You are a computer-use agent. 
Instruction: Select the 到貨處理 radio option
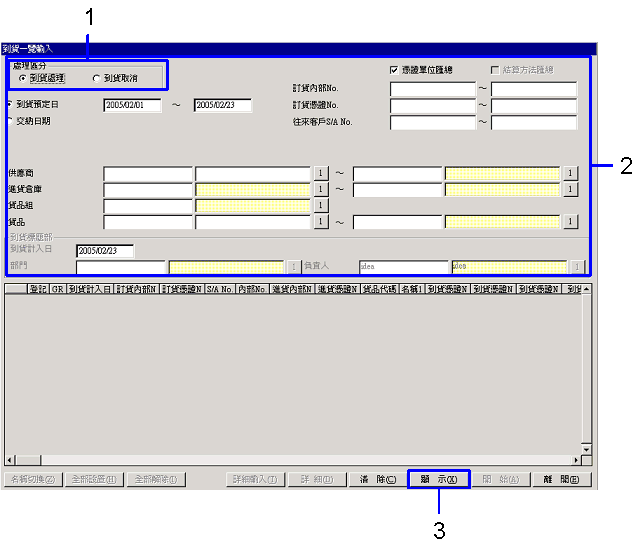[24, 78]
